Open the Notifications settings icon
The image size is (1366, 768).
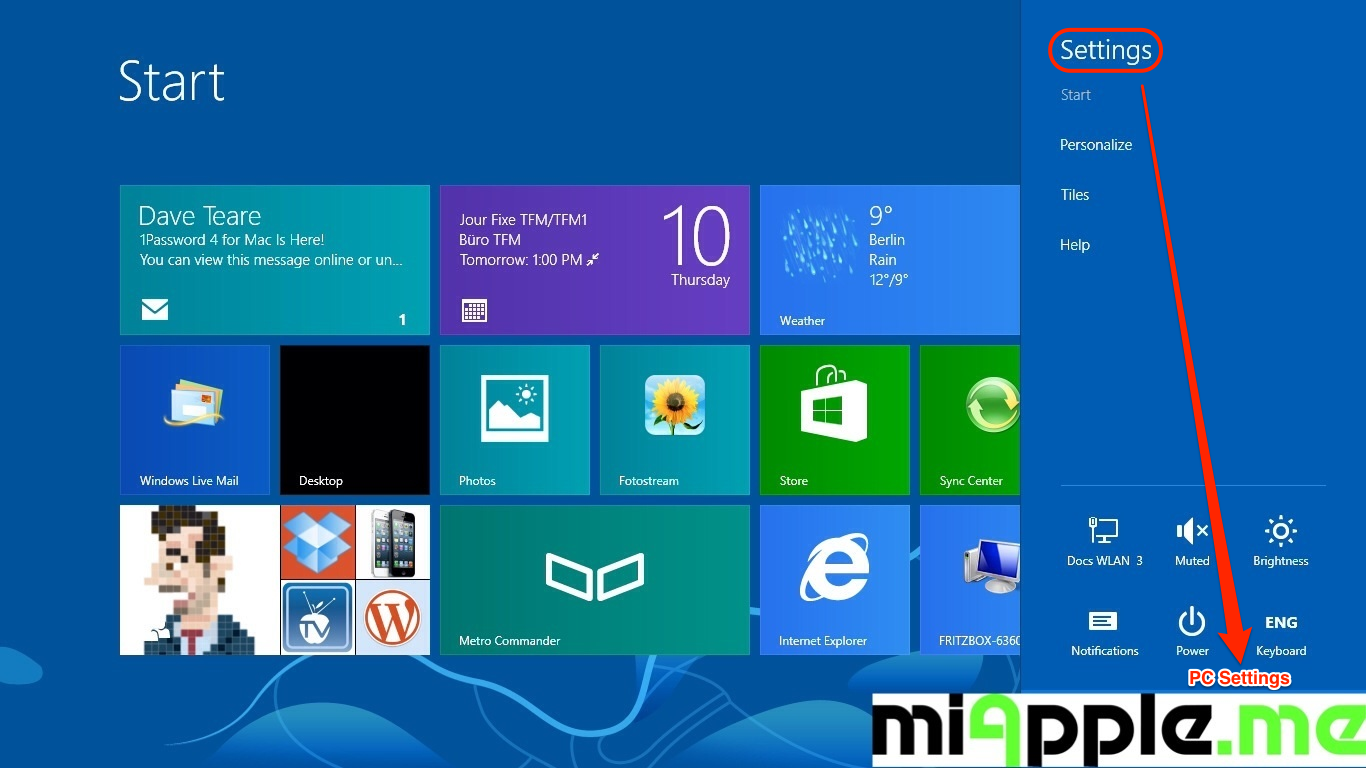click(x=1104, y=632)
